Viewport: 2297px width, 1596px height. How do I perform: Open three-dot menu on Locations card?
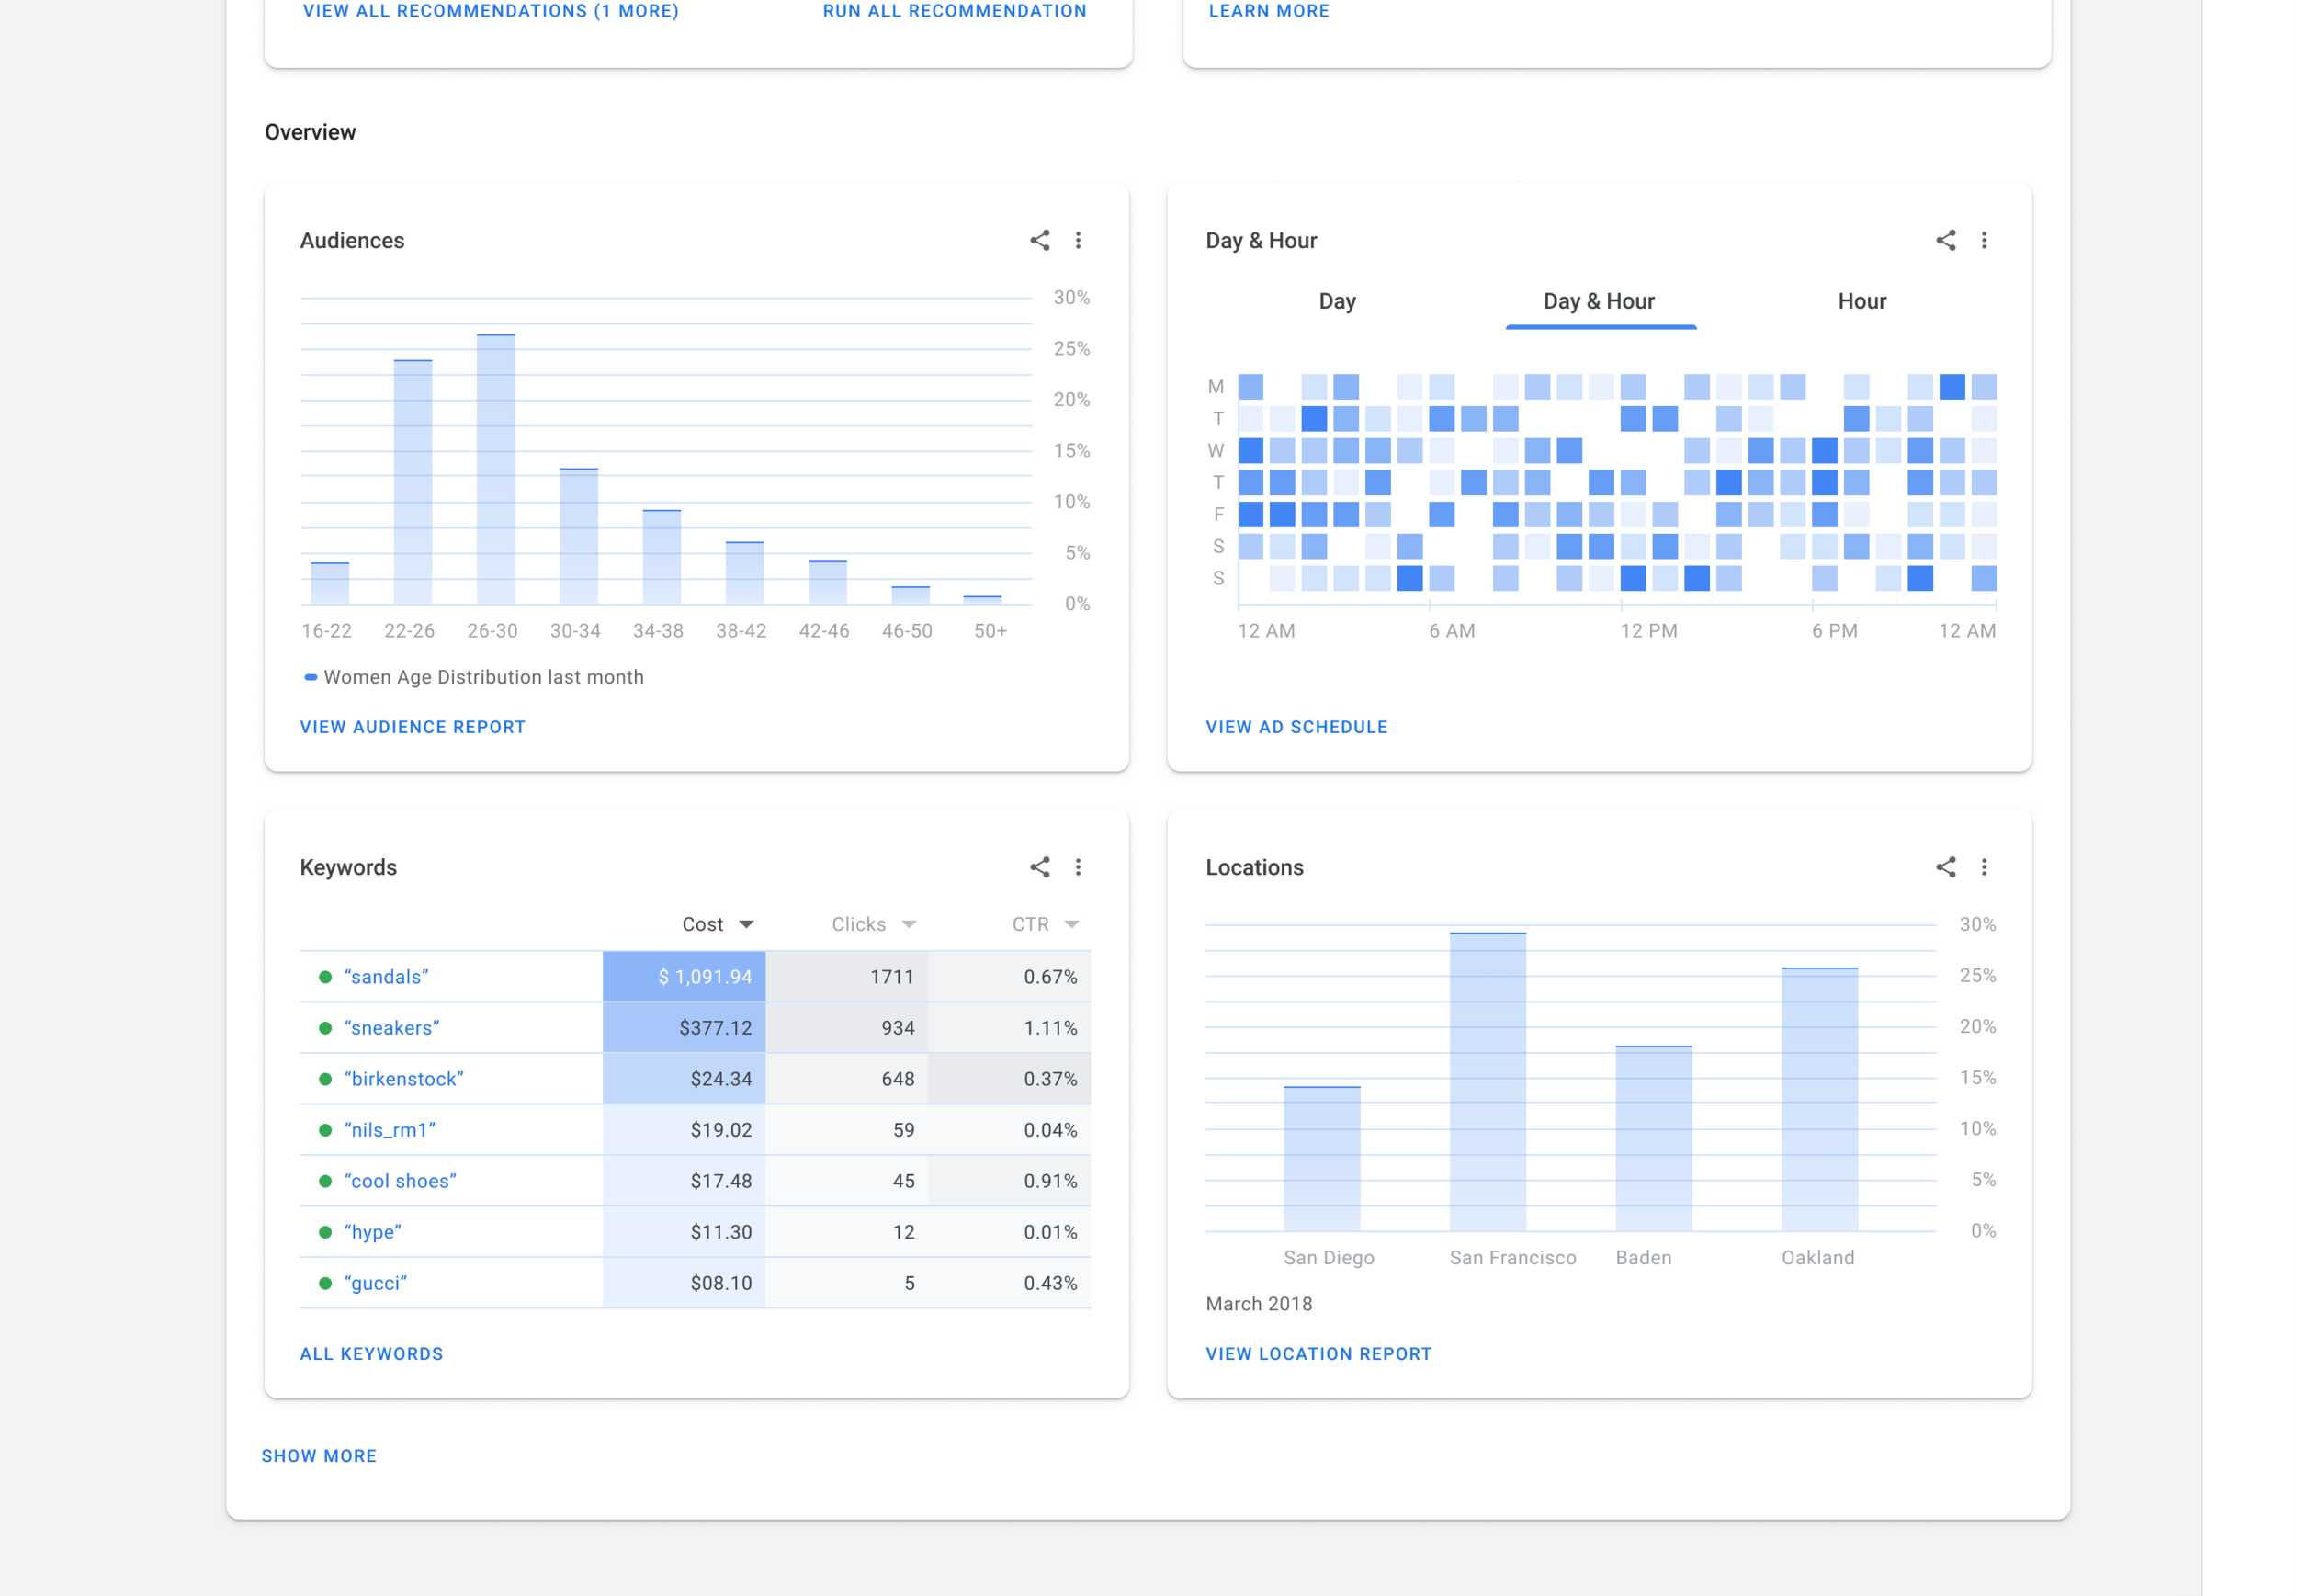[1983, 867]
